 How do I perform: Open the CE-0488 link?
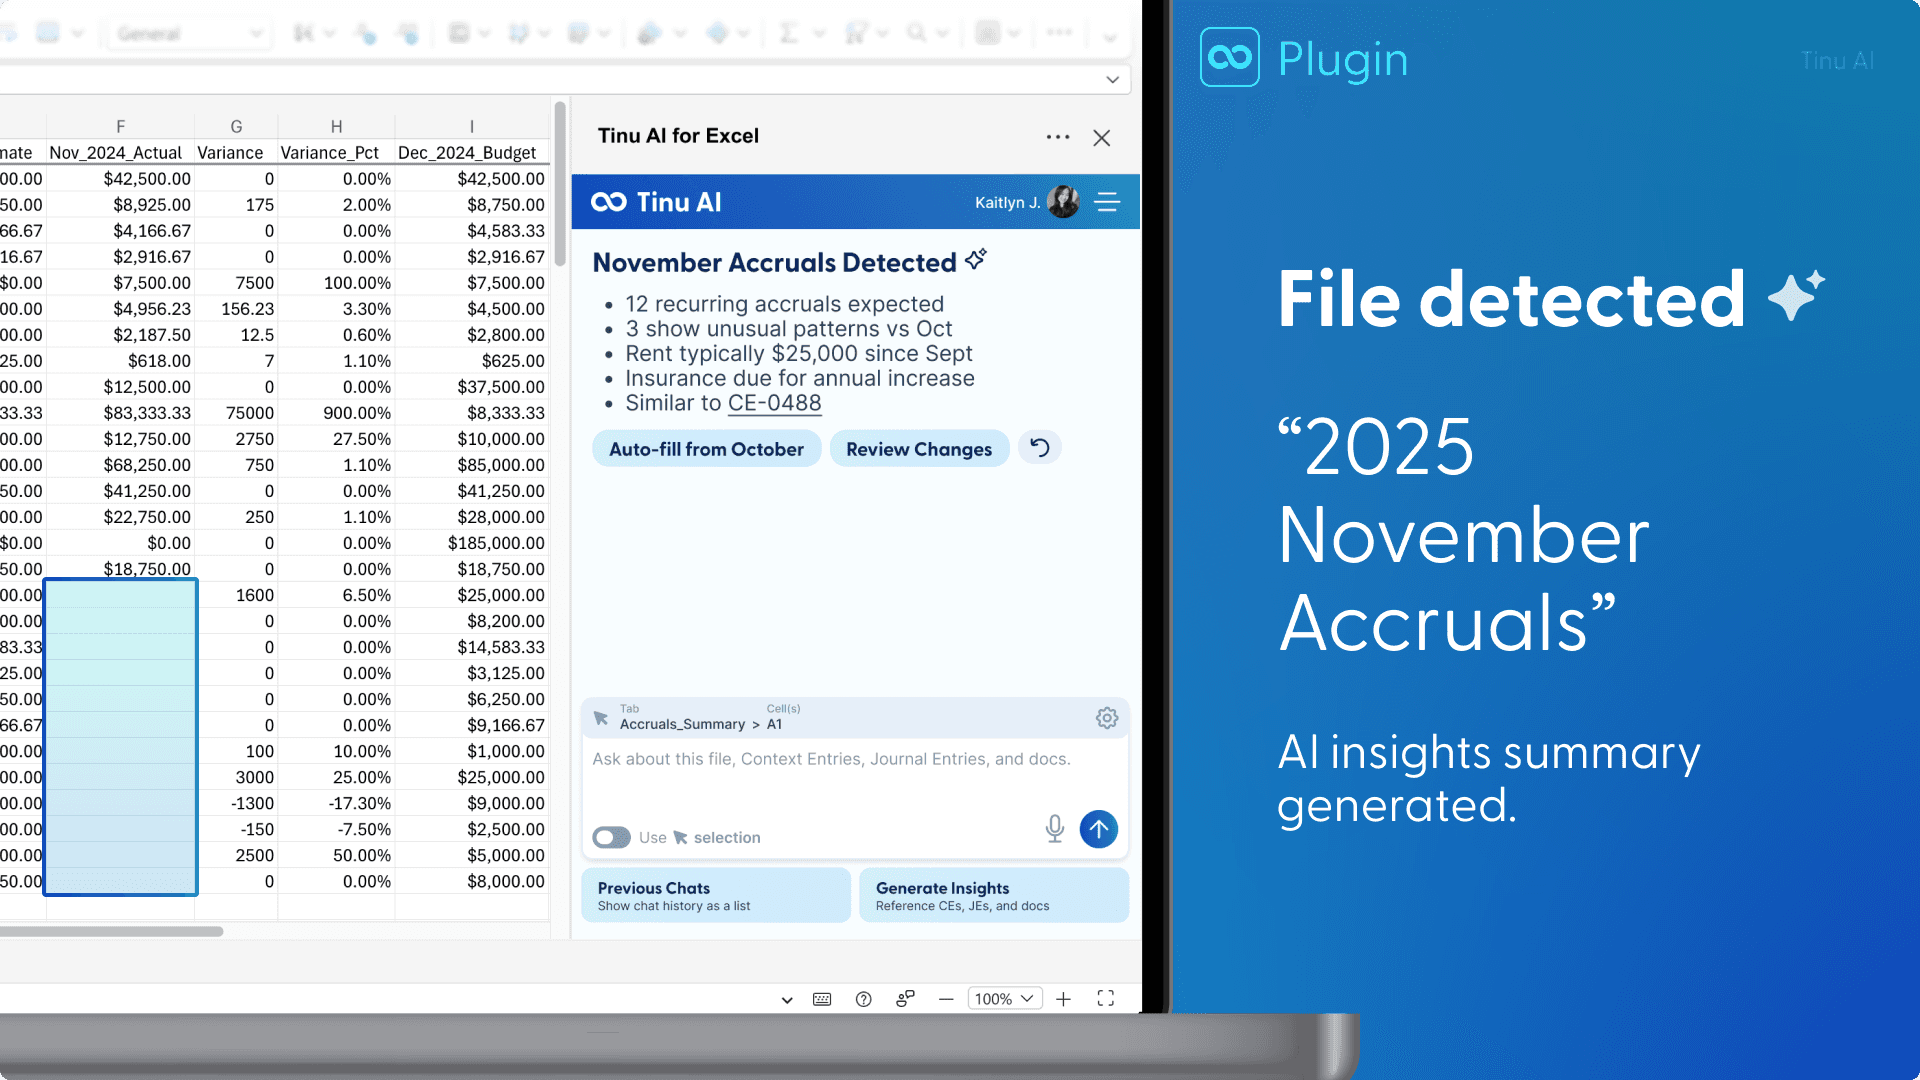coord(774,403)
